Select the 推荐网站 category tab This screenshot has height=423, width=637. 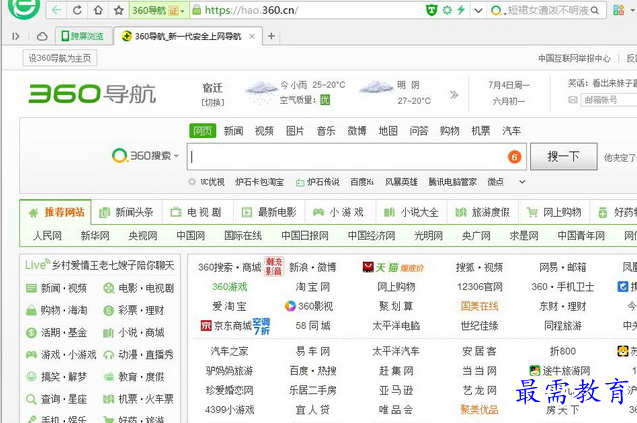pos(56,212)
